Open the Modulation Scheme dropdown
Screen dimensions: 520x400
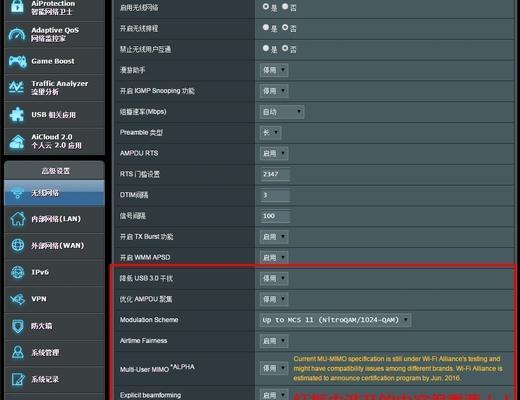[x=335, y=320]
